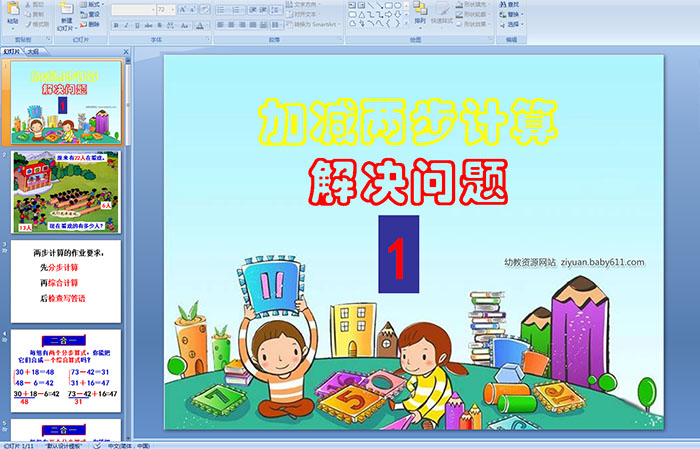Click the Find (查找) binoculars icon
700x449 pixels.
[x=503, y=4]
